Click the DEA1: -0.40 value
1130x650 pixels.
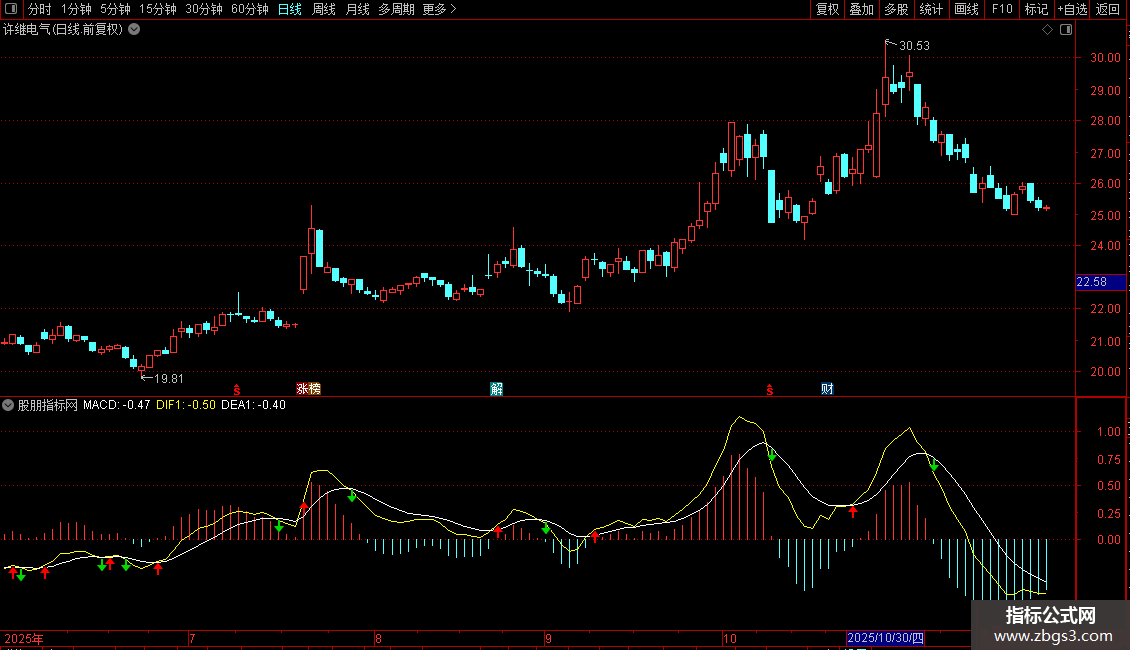[254, 405]
